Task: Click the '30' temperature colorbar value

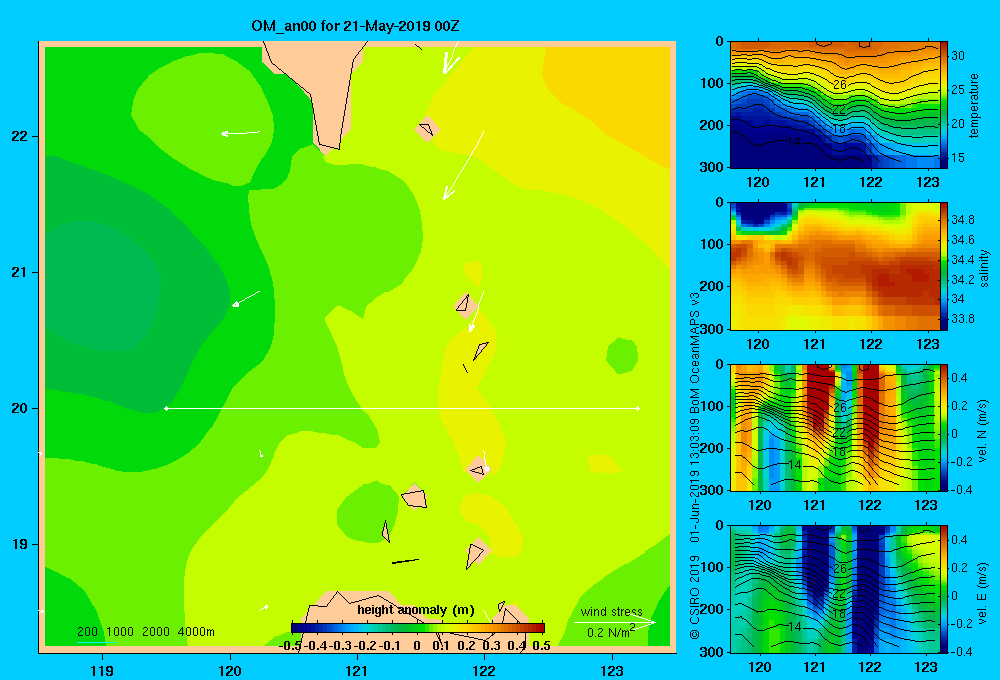Action: click(958, 55)
